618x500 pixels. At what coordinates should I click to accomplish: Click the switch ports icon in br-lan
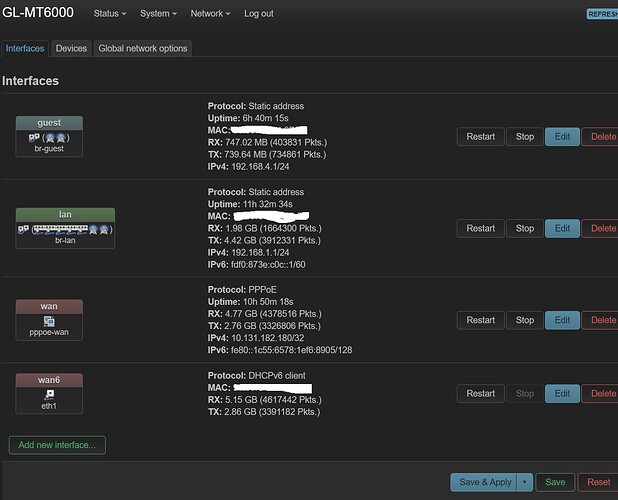60,229
